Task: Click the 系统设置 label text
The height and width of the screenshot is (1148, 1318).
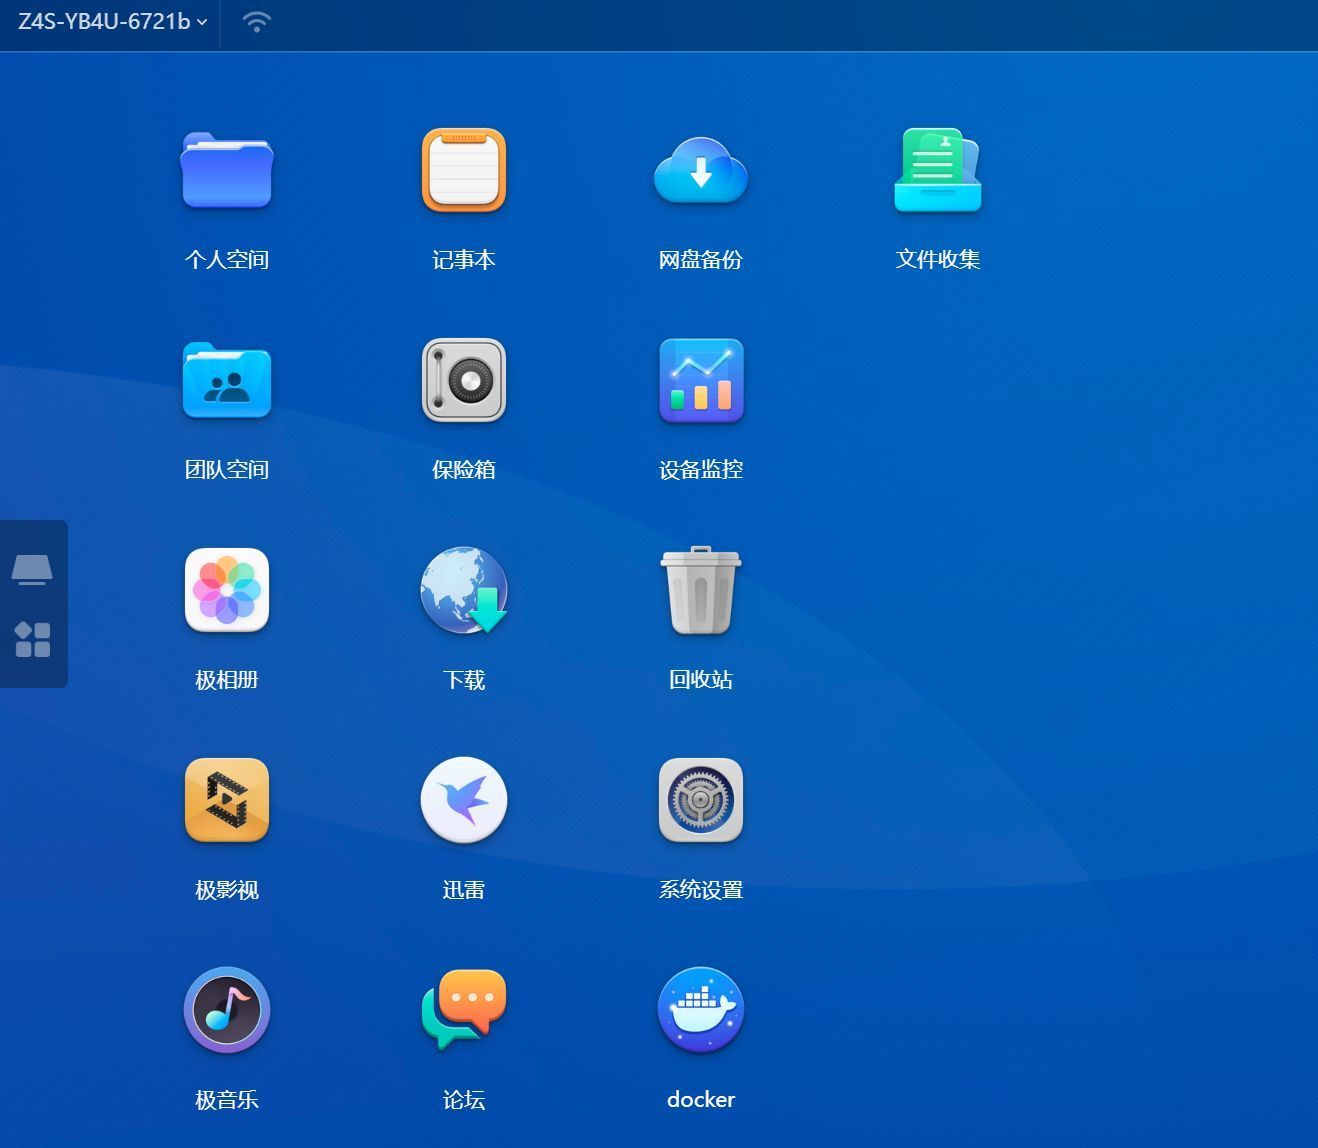Action: click(701, 890)
